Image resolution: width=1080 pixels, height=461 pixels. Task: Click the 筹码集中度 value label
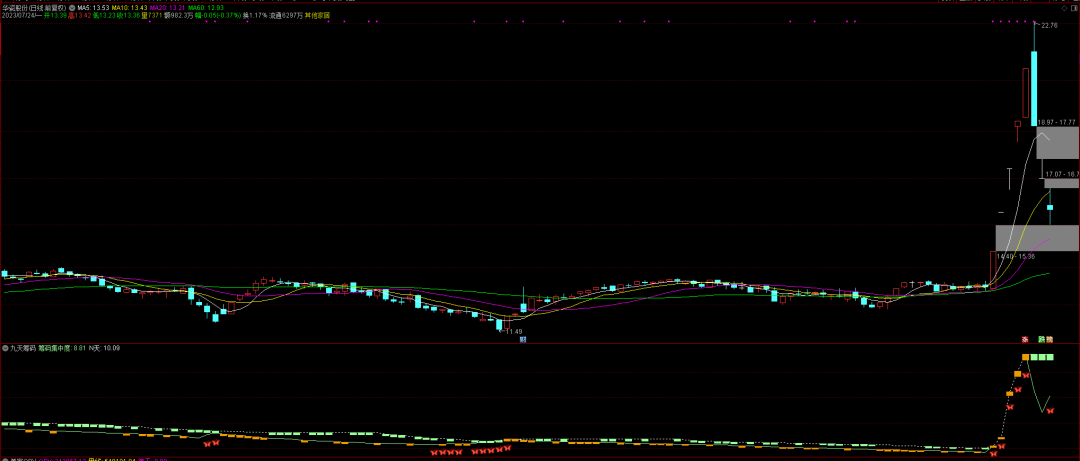[62, 348]
